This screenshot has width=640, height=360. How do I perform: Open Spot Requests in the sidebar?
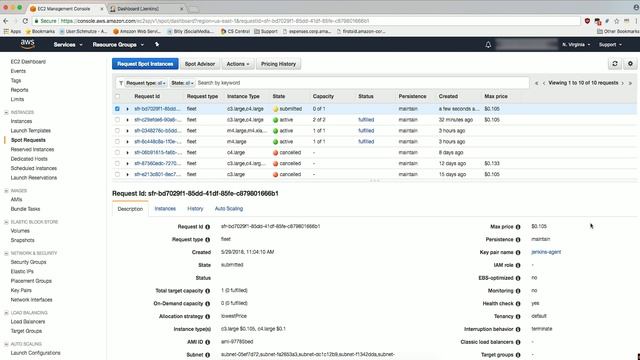pyautogui.click(x=28, y=140)
